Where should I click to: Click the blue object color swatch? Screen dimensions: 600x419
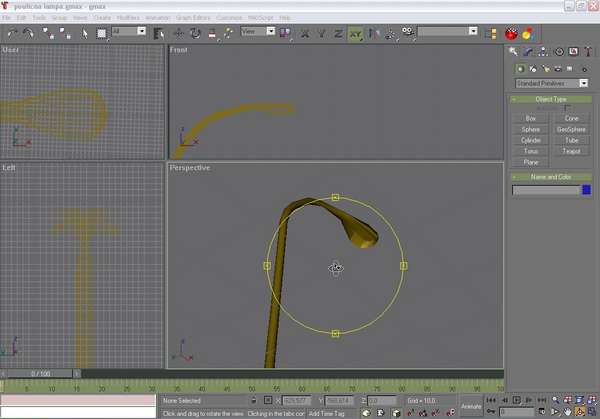586,190
